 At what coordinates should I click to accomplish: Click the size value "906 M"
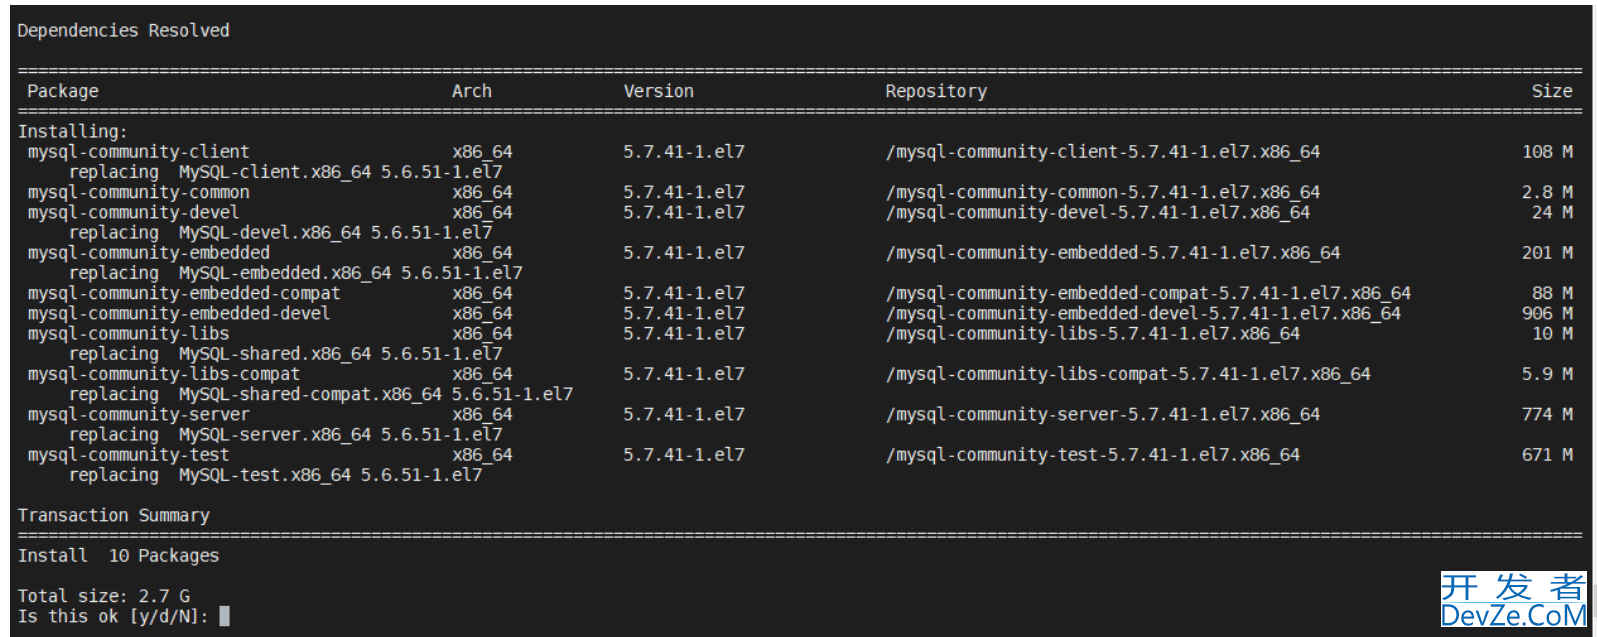(1547, 313)
